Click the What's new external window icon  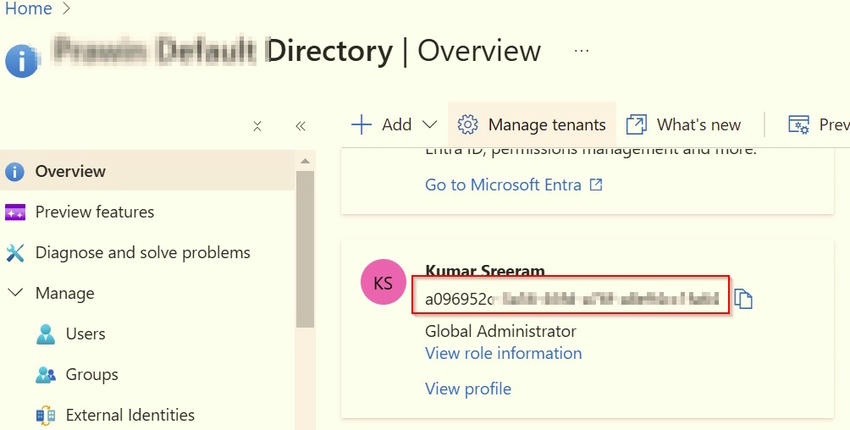[636, 125]
